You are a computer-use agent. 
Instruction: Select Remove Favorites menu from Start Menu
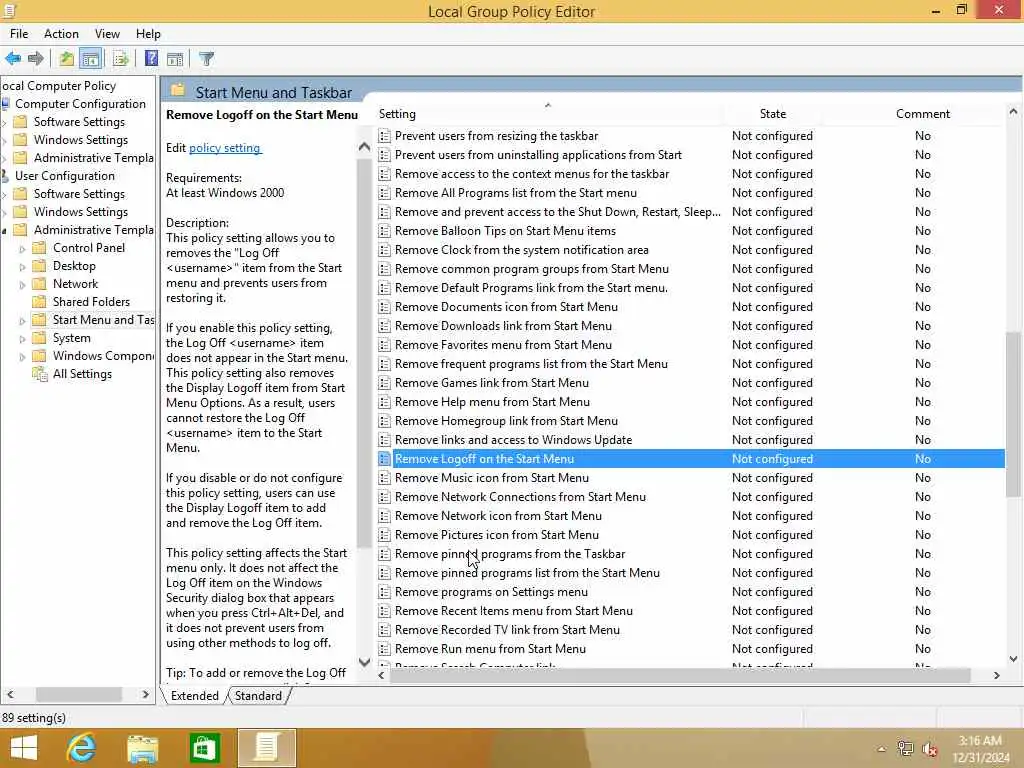504,345
